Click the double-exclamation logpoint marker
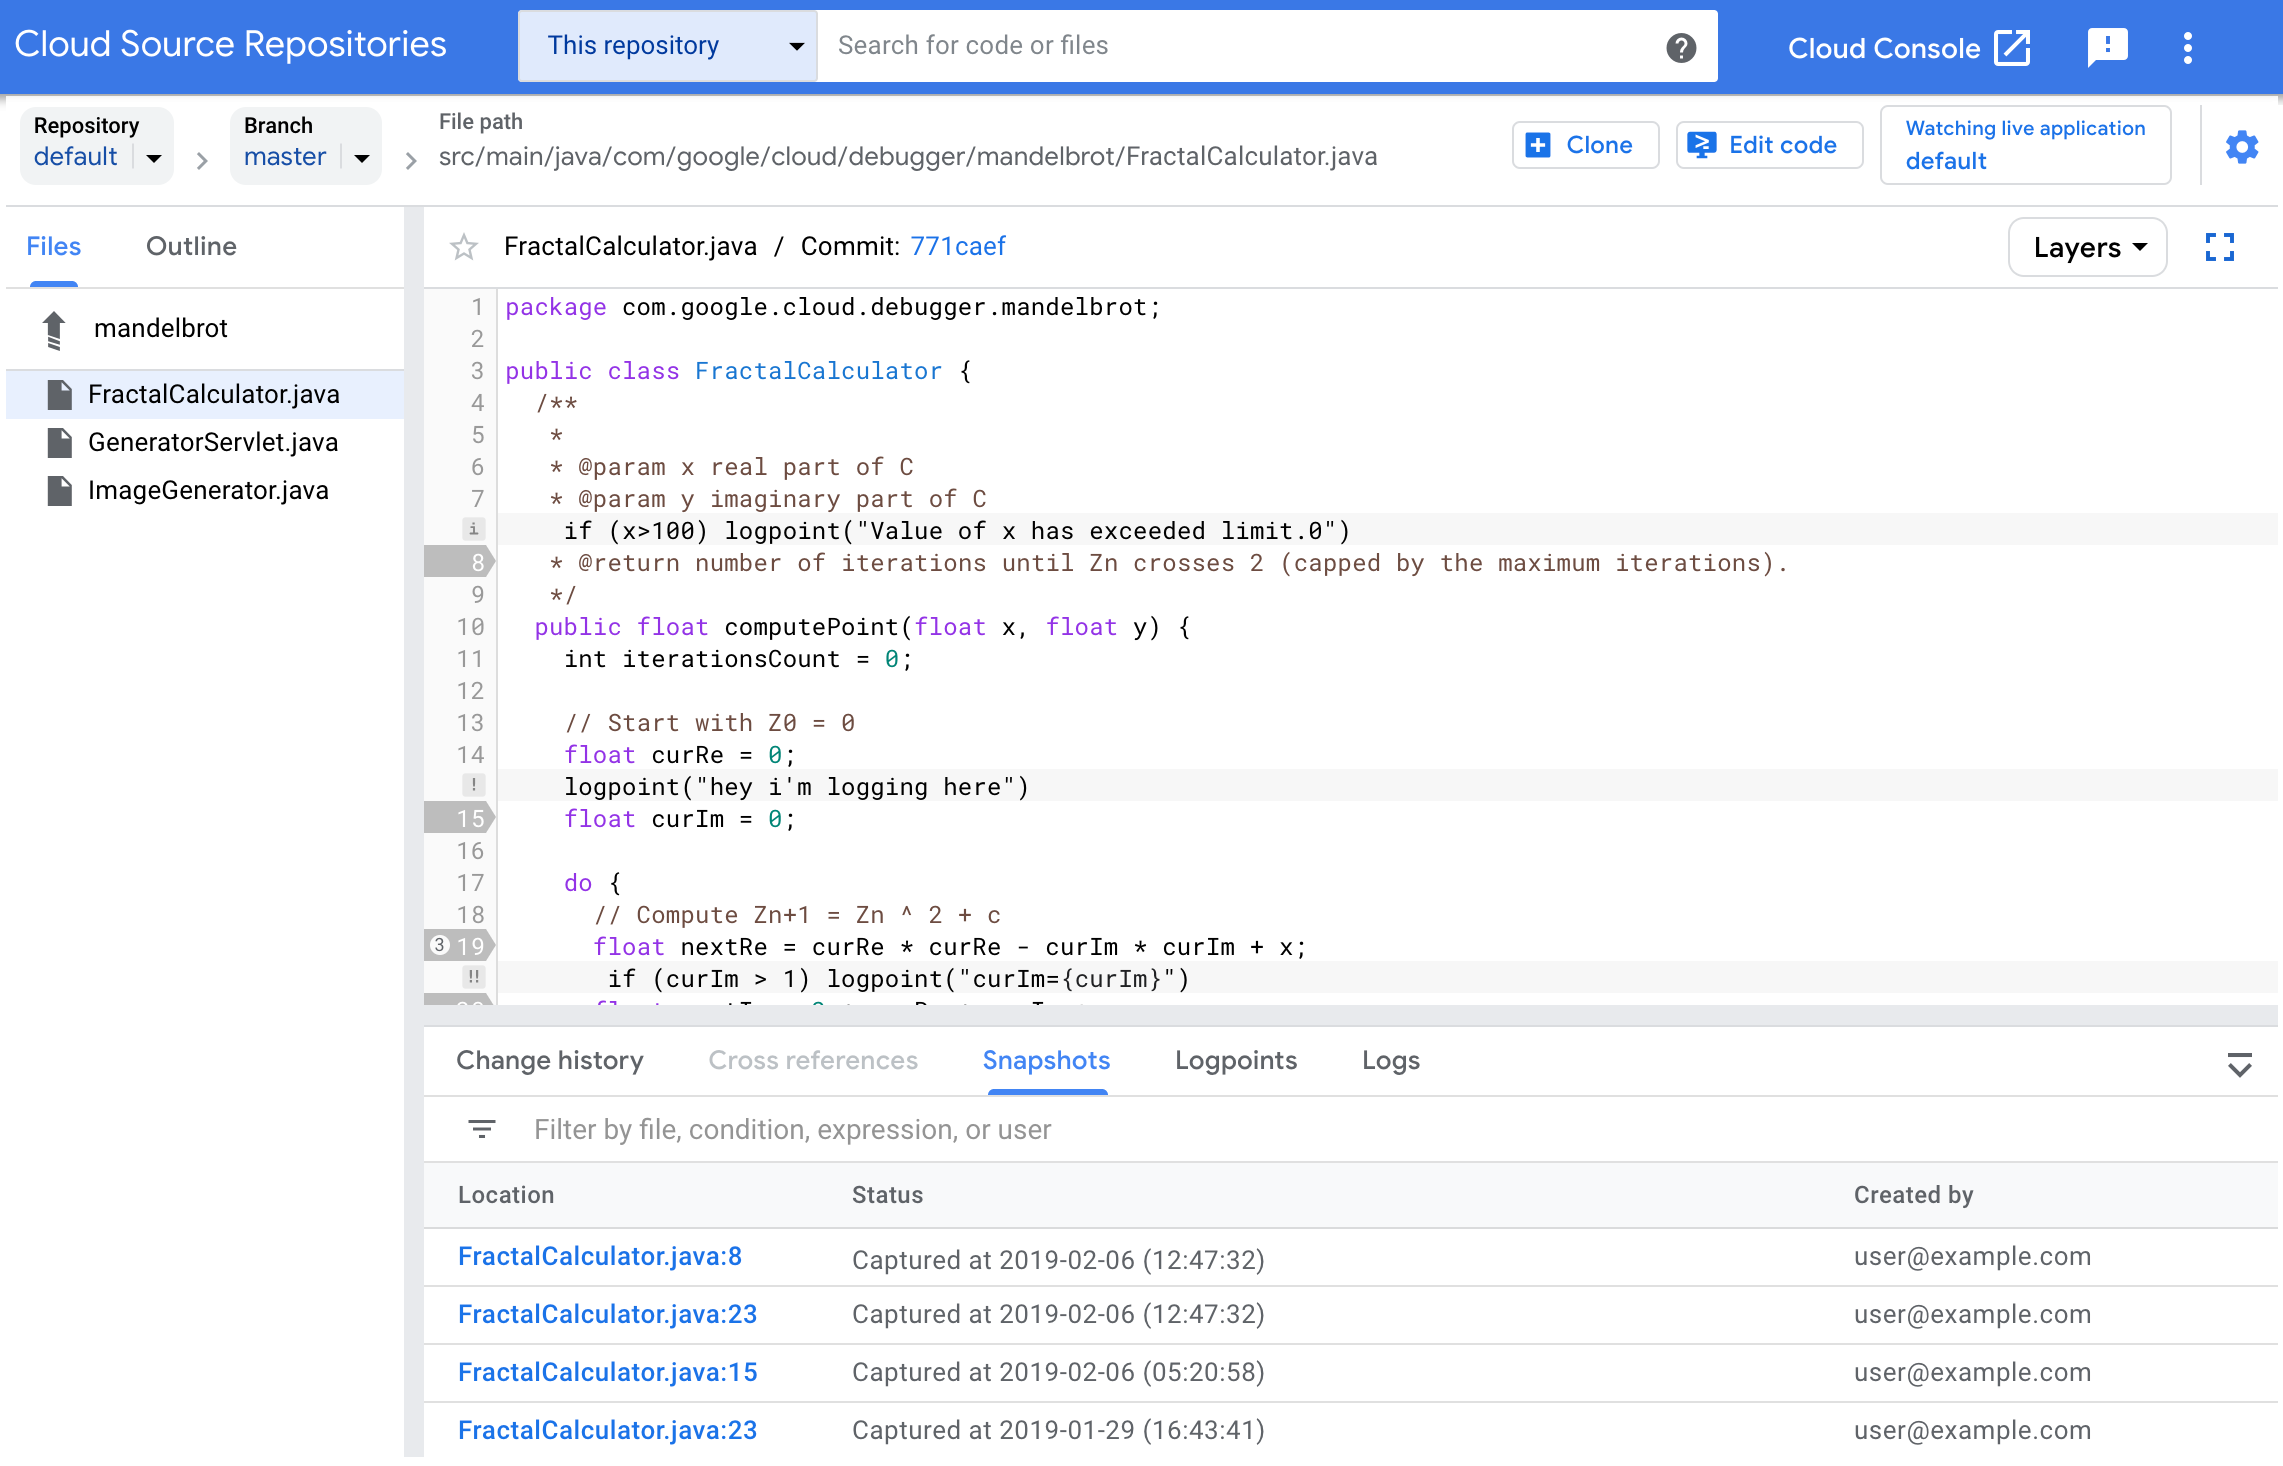 coord(474,977)
